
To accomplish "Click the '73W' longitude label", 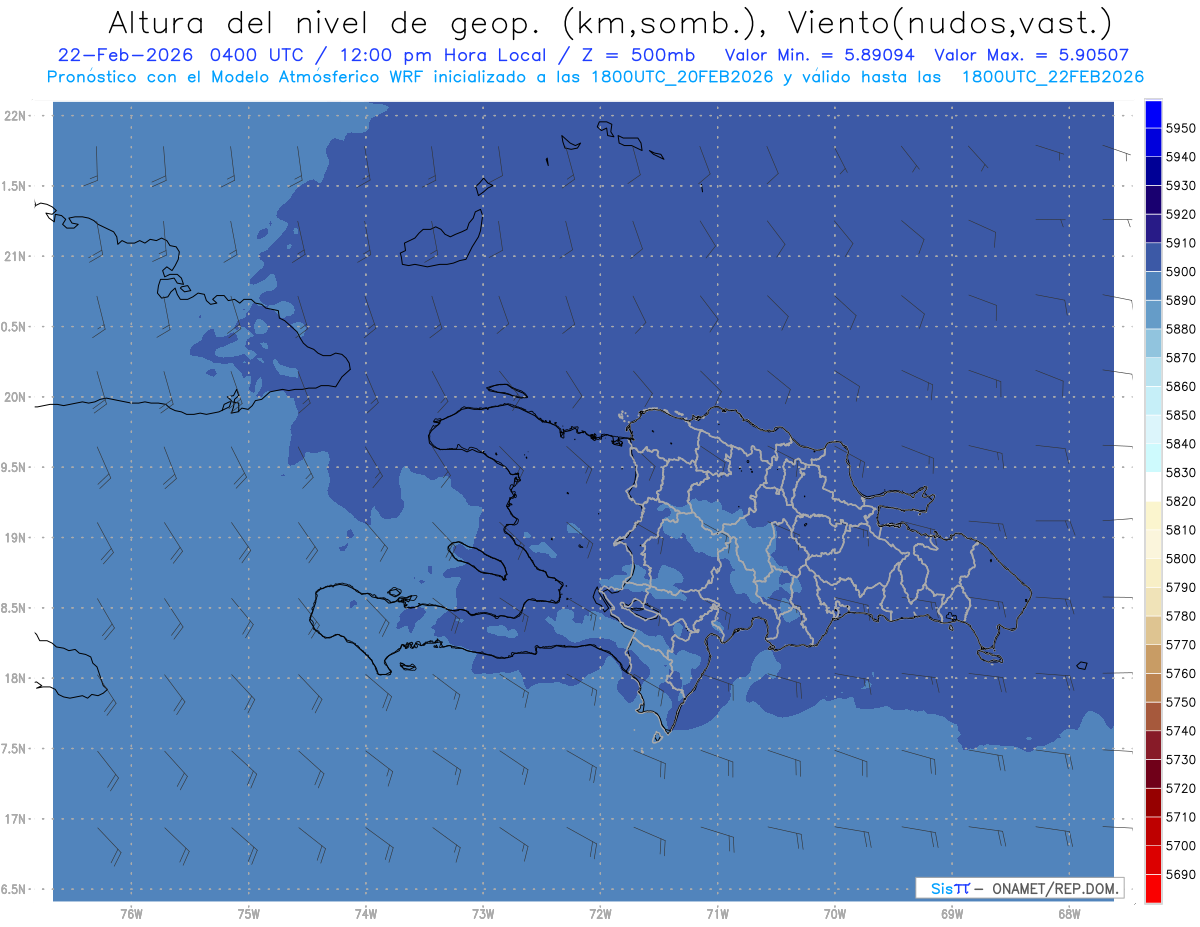I will [x=483, y=915].
